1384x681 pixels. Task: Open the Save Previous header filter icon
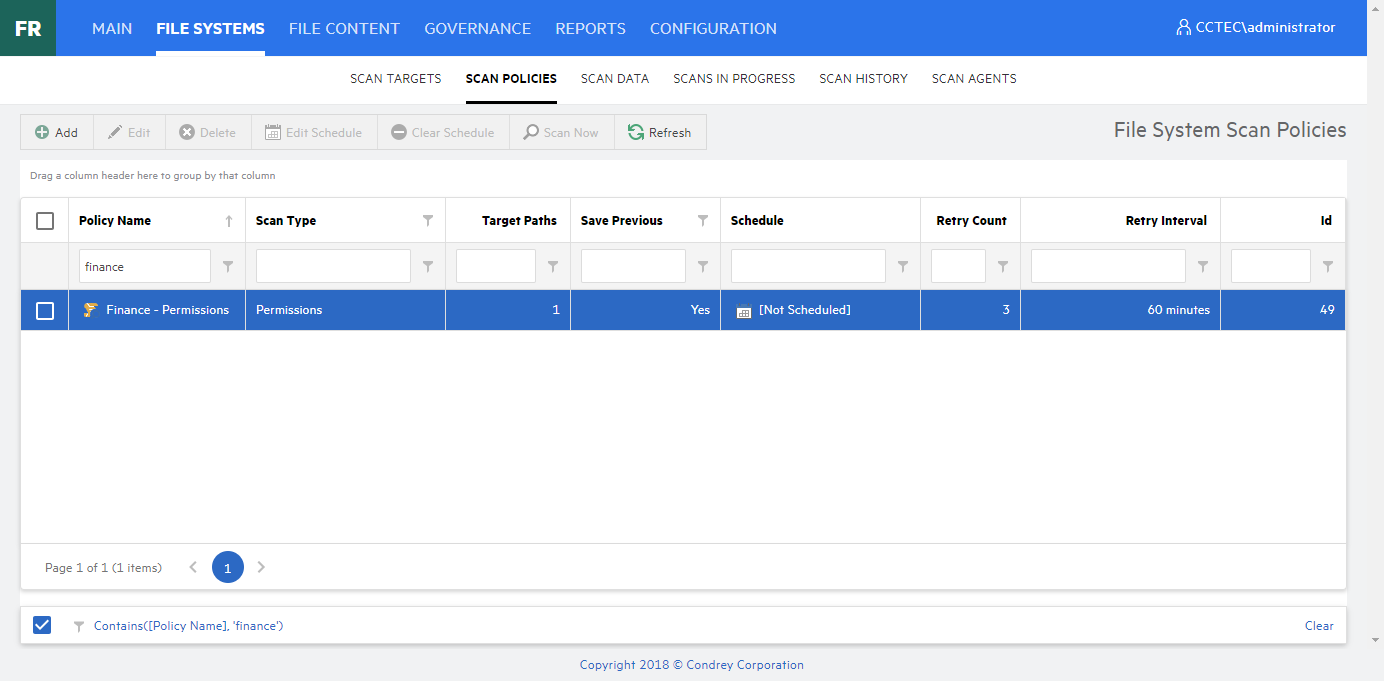703,220
